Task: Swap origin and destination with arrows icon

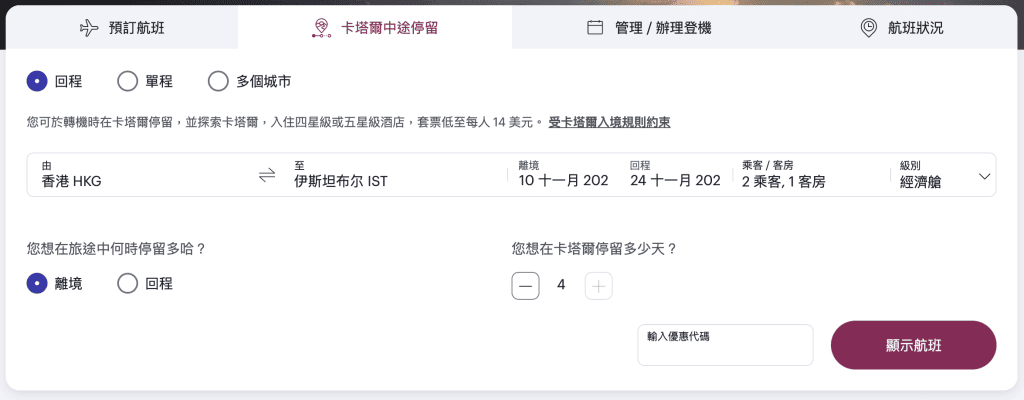Action: pyautogui.click(x=266, y=175)
